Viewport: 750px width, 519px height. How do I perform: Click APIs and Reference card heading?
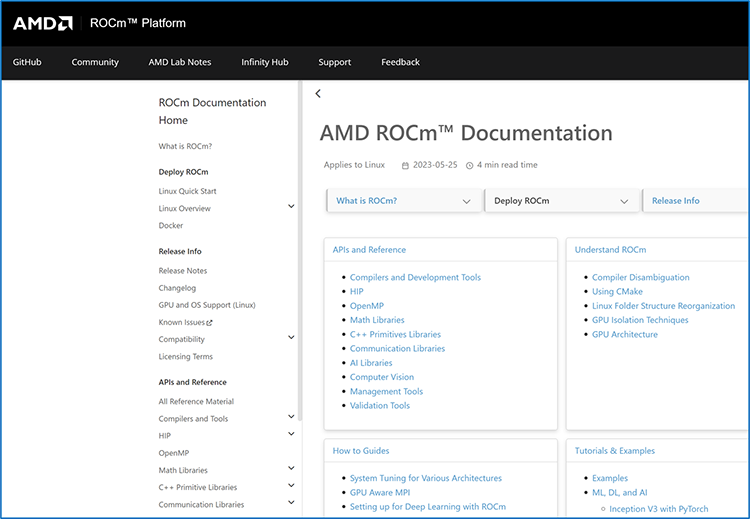pos(369,250)
